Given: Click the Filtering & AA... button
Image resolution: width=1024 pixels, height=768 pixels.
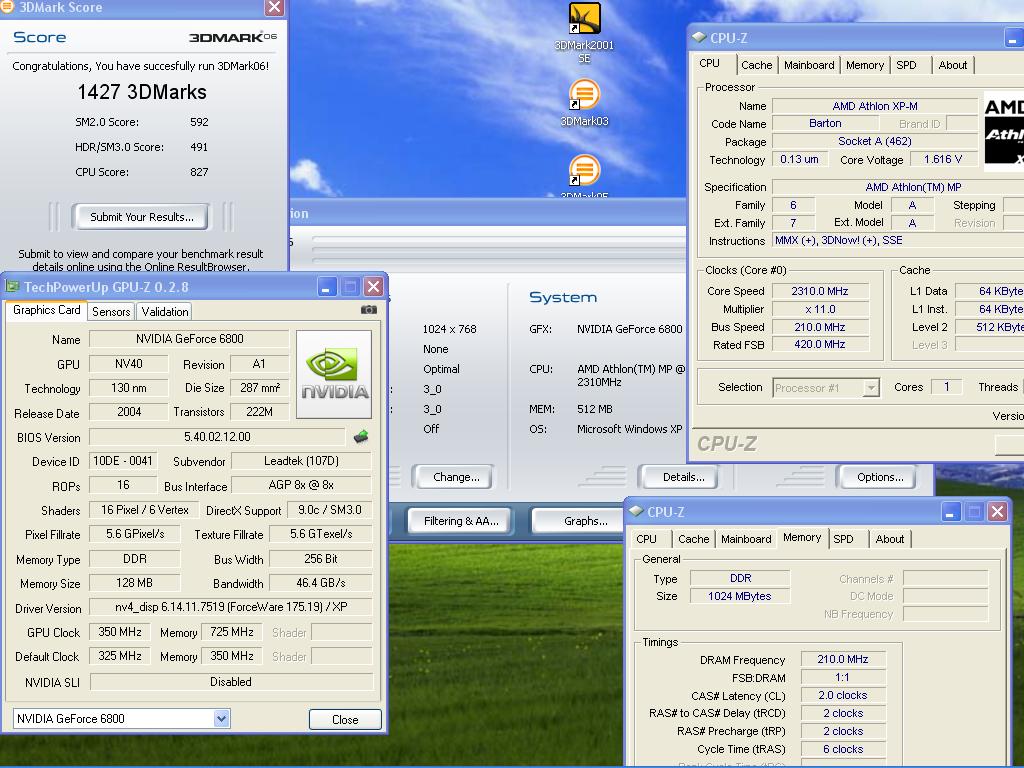Looking at the screenshot, I should 460,521.
